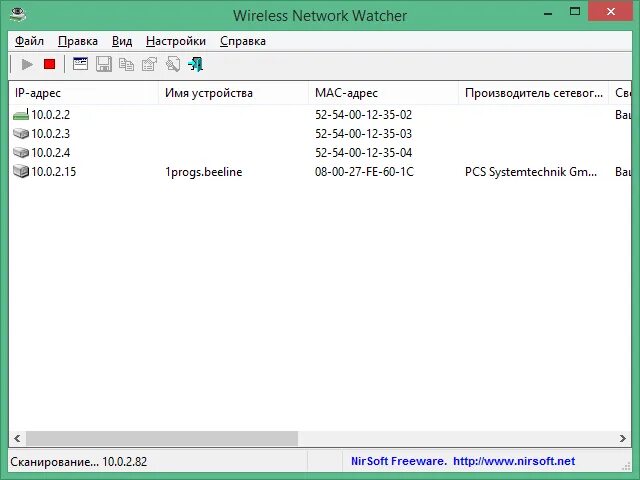
Task: Stop scanning with the red square button
Action: (49, 64)
